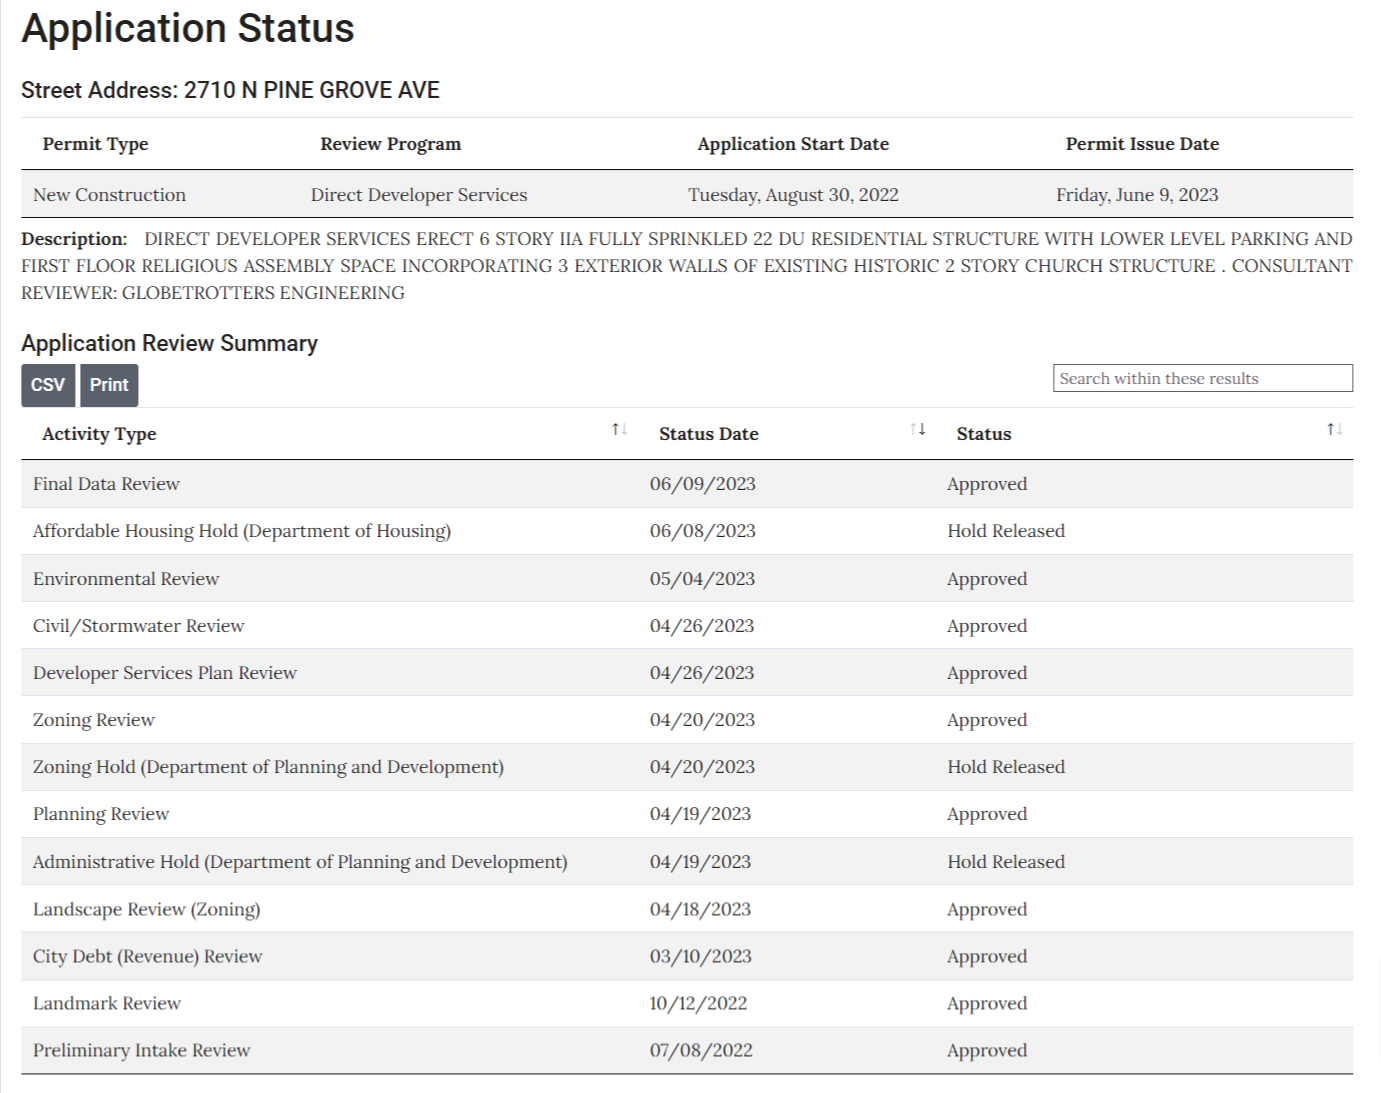Click the Application Review Summary heading
The width and height of the screenshot is (1381, 1093).
[169, 343]
